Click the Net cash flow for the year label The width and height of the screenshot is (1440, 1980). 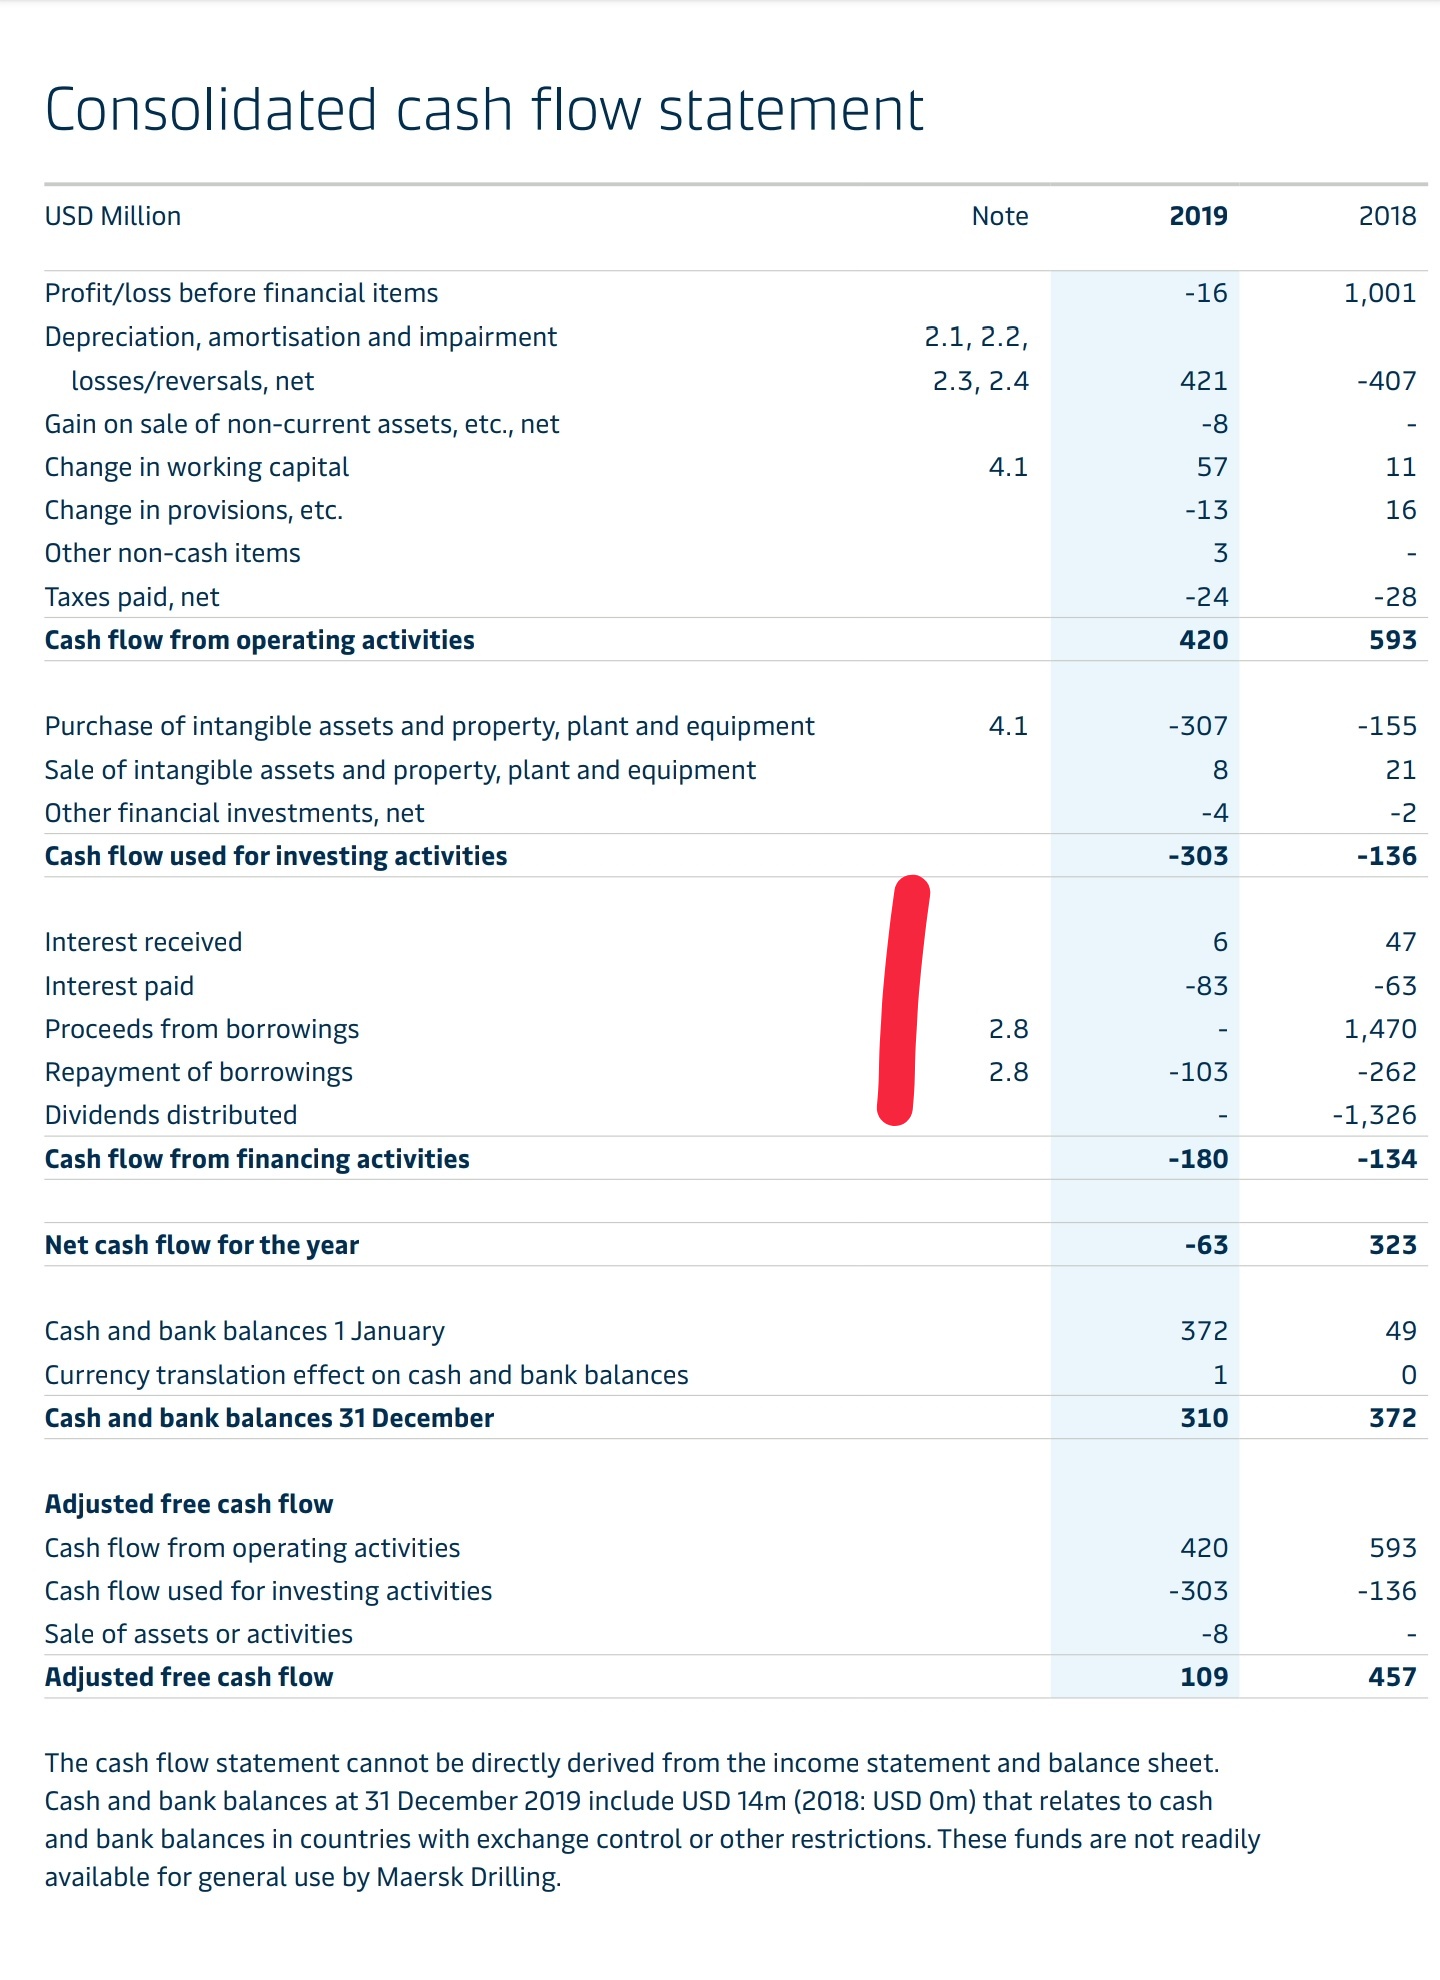(x=202, y=1245)
